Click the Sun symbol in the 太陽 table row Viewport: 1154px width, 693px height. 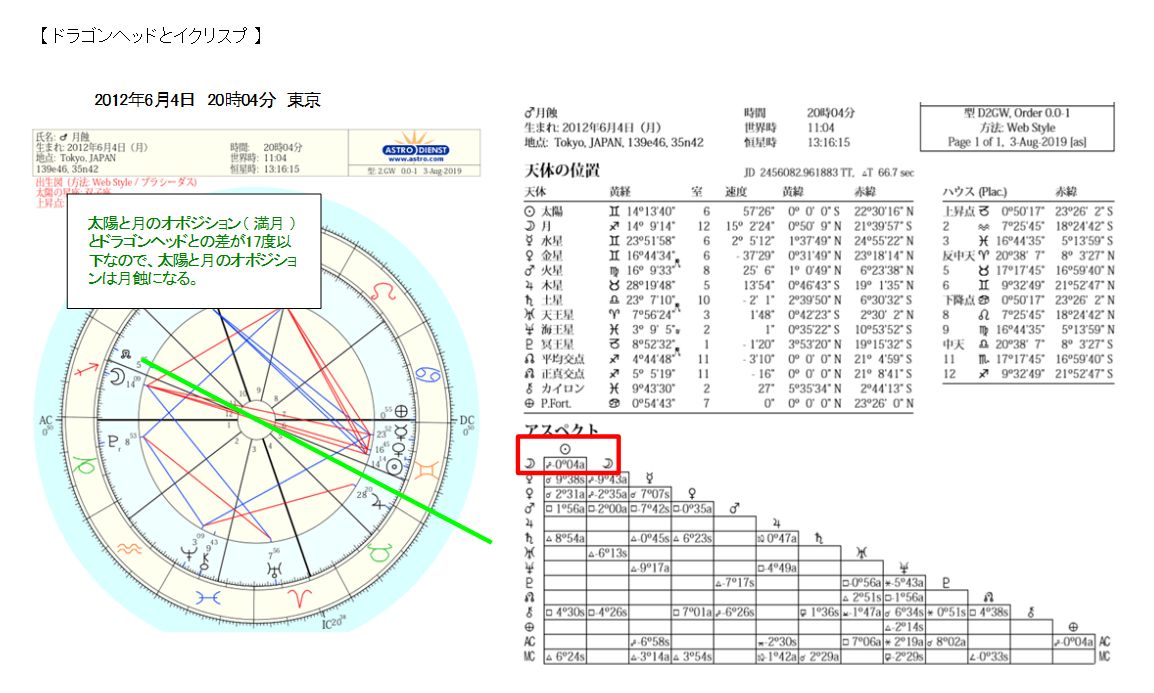pos(528,211)
